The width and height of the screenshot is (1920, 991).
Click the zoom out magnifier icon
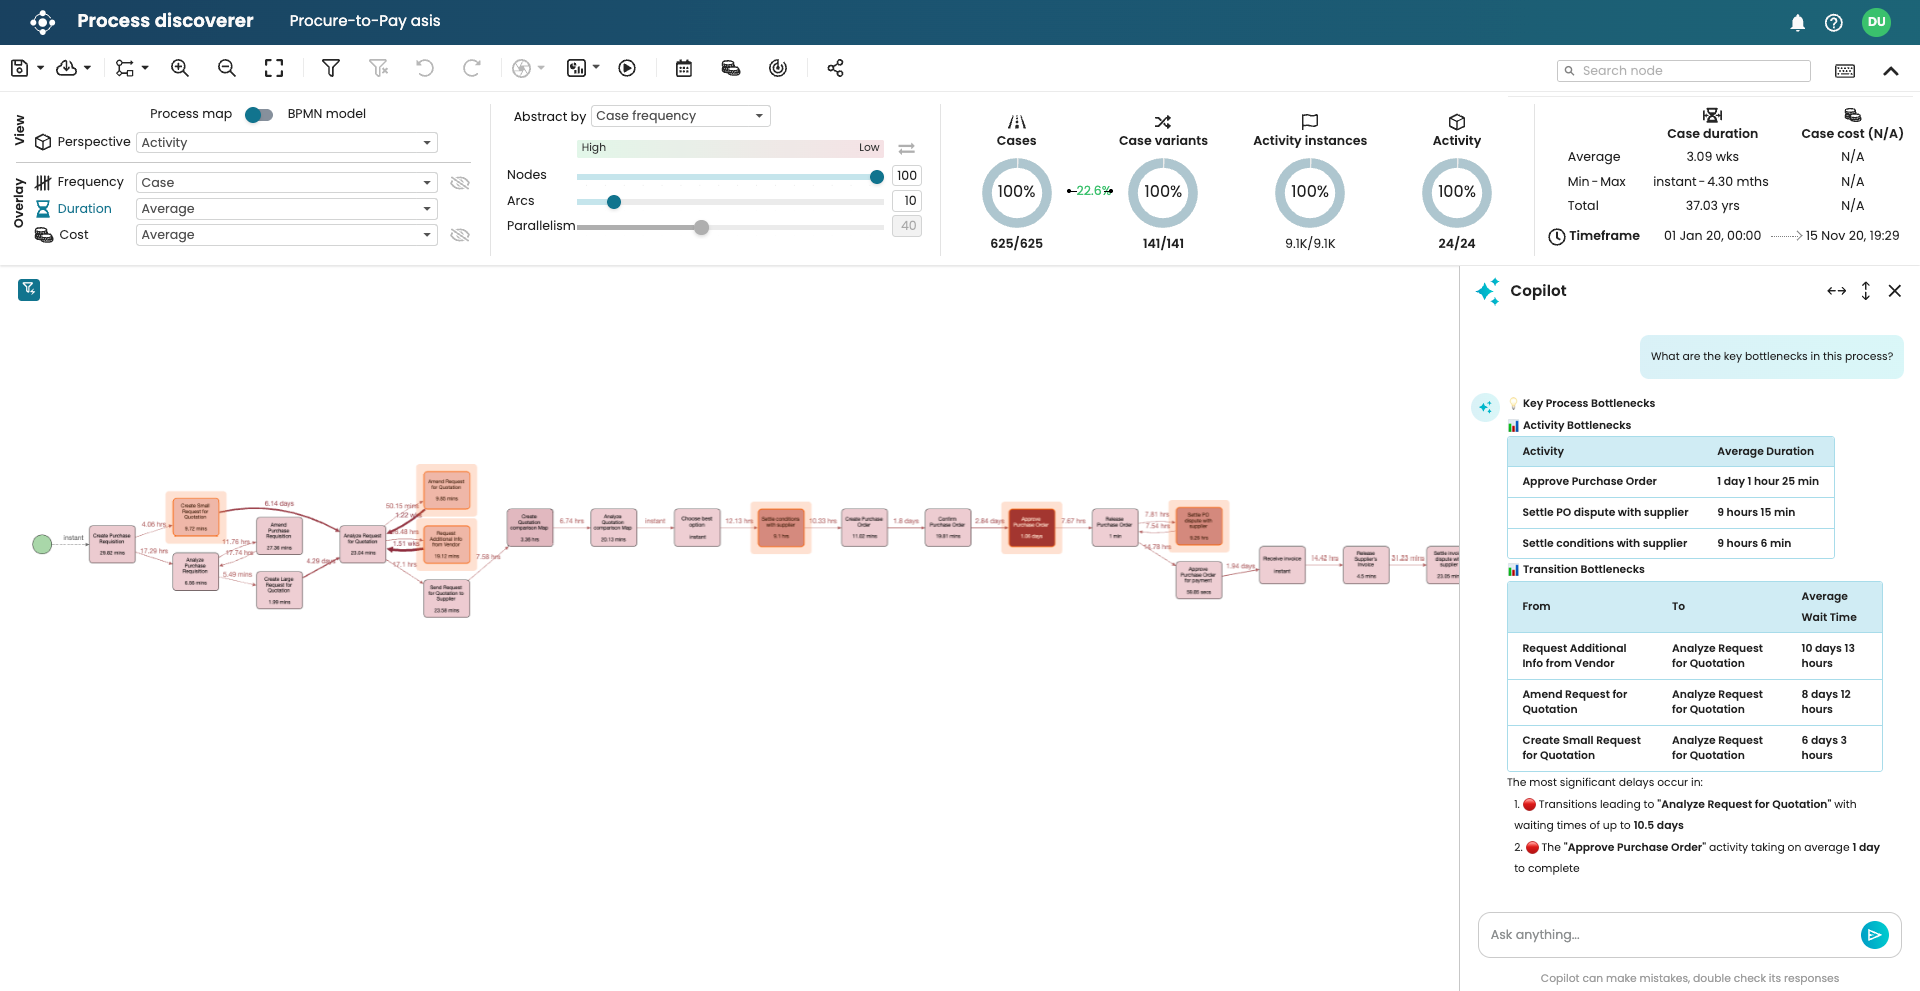click(227, 68)
